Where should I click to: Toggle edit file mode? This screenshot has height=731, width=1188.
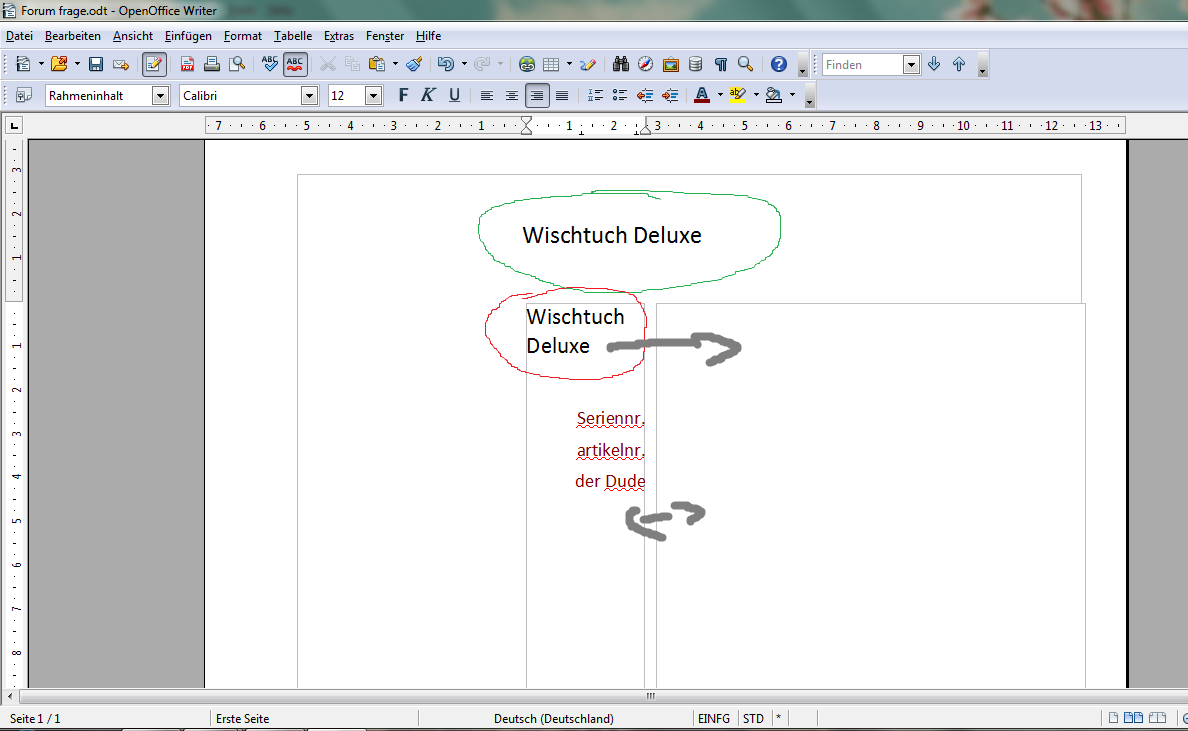coord(154,64)
